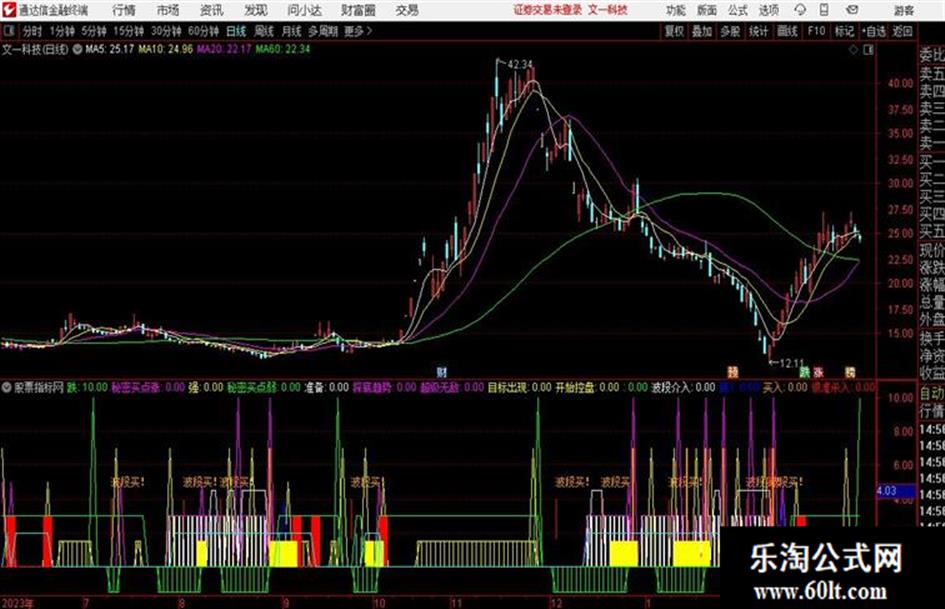Click the 叠加 overlay button

(702, 31)
